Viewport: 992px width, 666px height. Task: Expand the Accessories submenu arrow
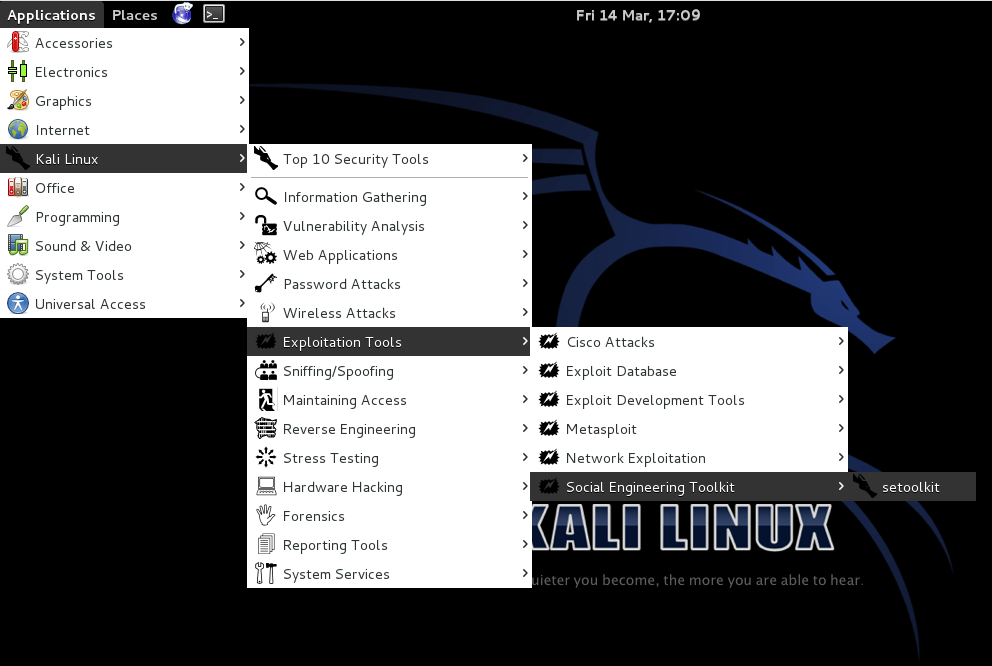tap(242, 42)
